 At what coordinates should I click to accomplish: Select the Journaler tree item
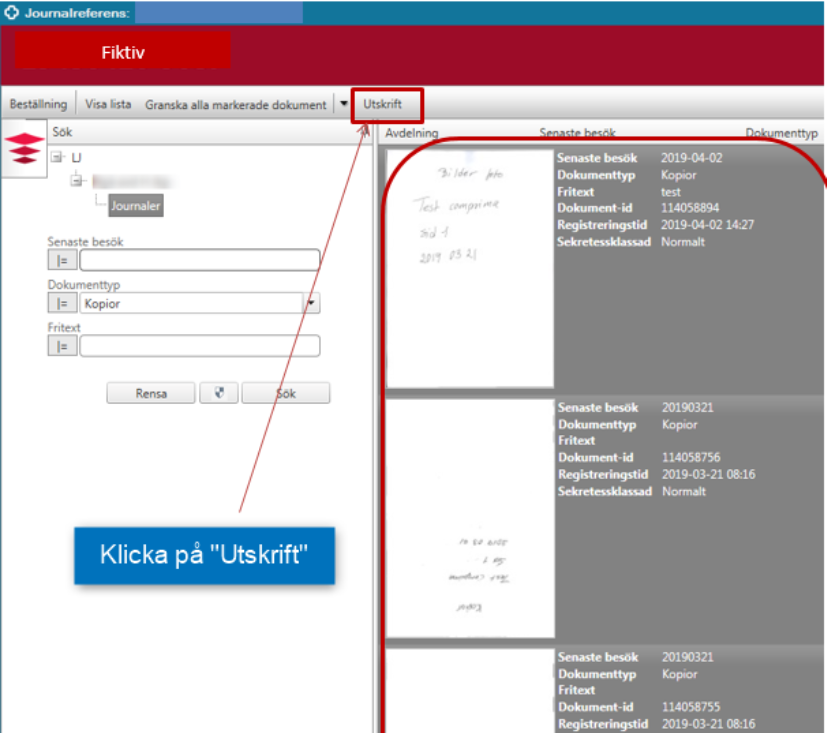pyautogui.click(x=135, y=205)
